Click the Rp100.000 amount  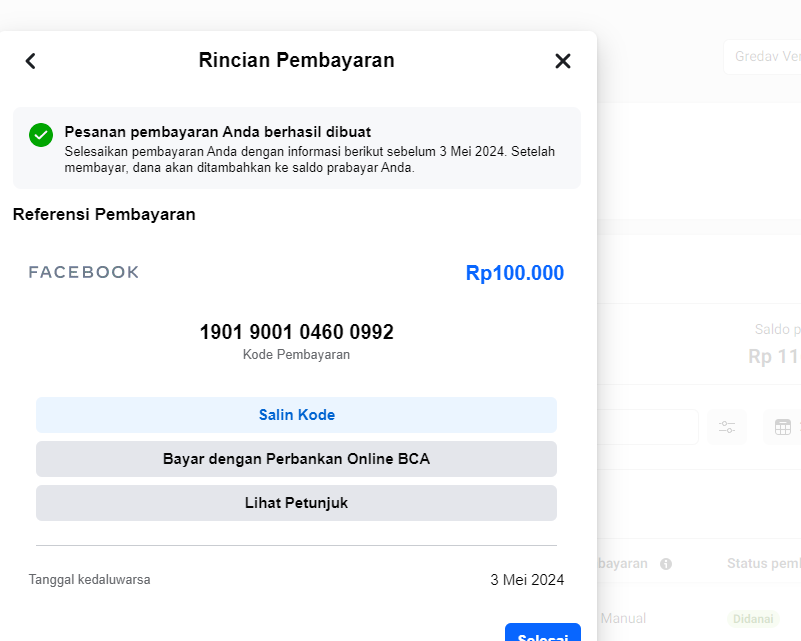coord(514,273)
